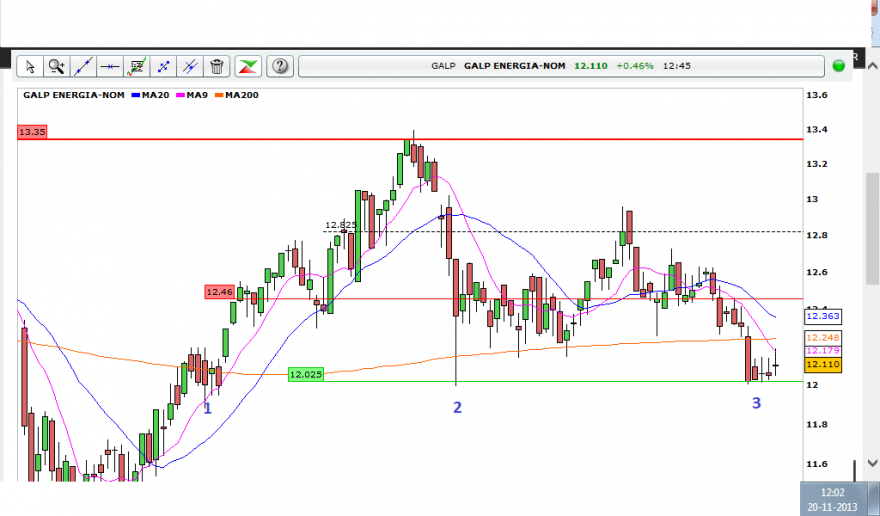Click the green and red arrows icon
The width and height of the screenshot is (880, 516).
tap(248, 66)
